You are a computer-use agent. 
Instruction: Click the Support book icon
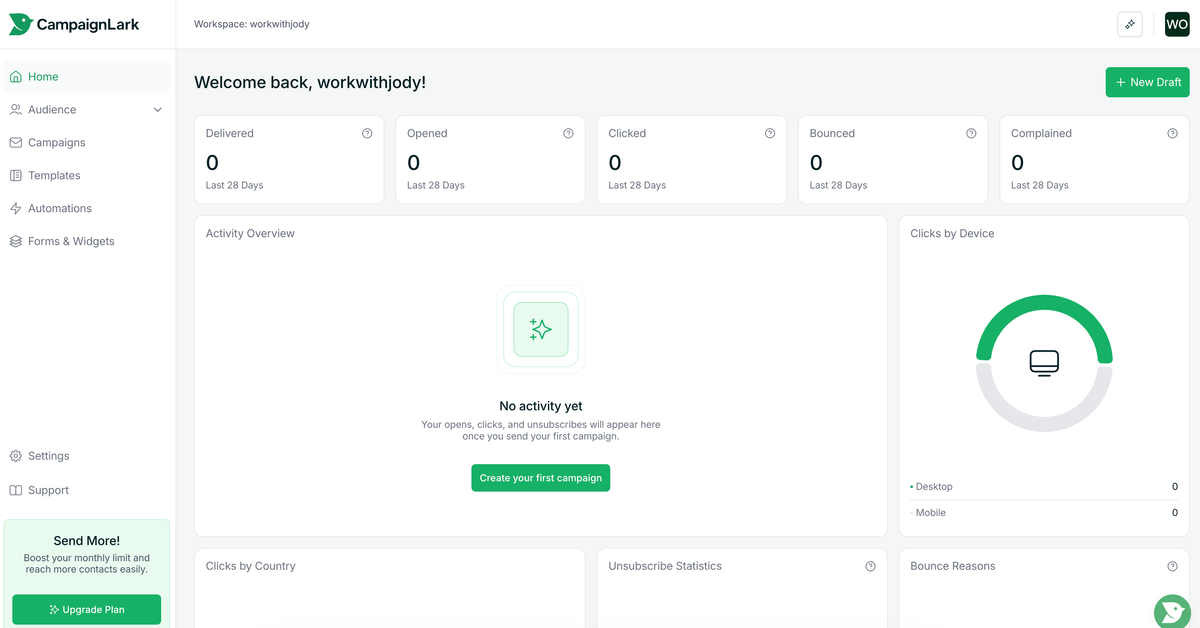(x=15, y=489)
